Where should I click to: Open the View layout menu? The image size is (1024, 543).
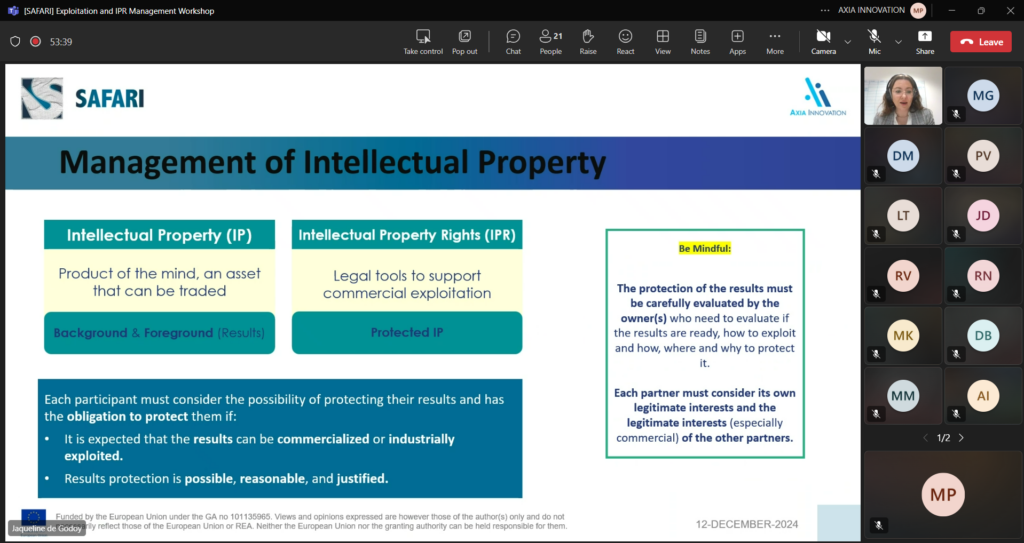tap(663, 42)
